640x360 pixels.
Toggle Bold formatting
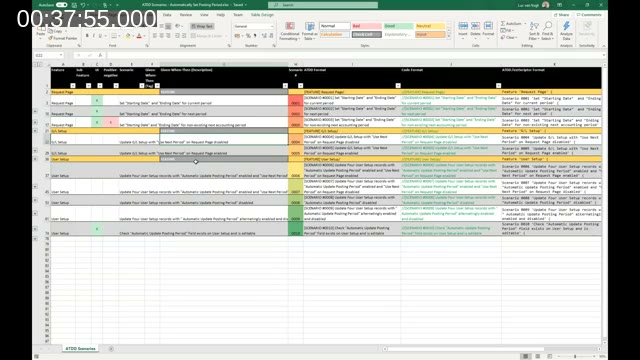click(x=87, y=36)
